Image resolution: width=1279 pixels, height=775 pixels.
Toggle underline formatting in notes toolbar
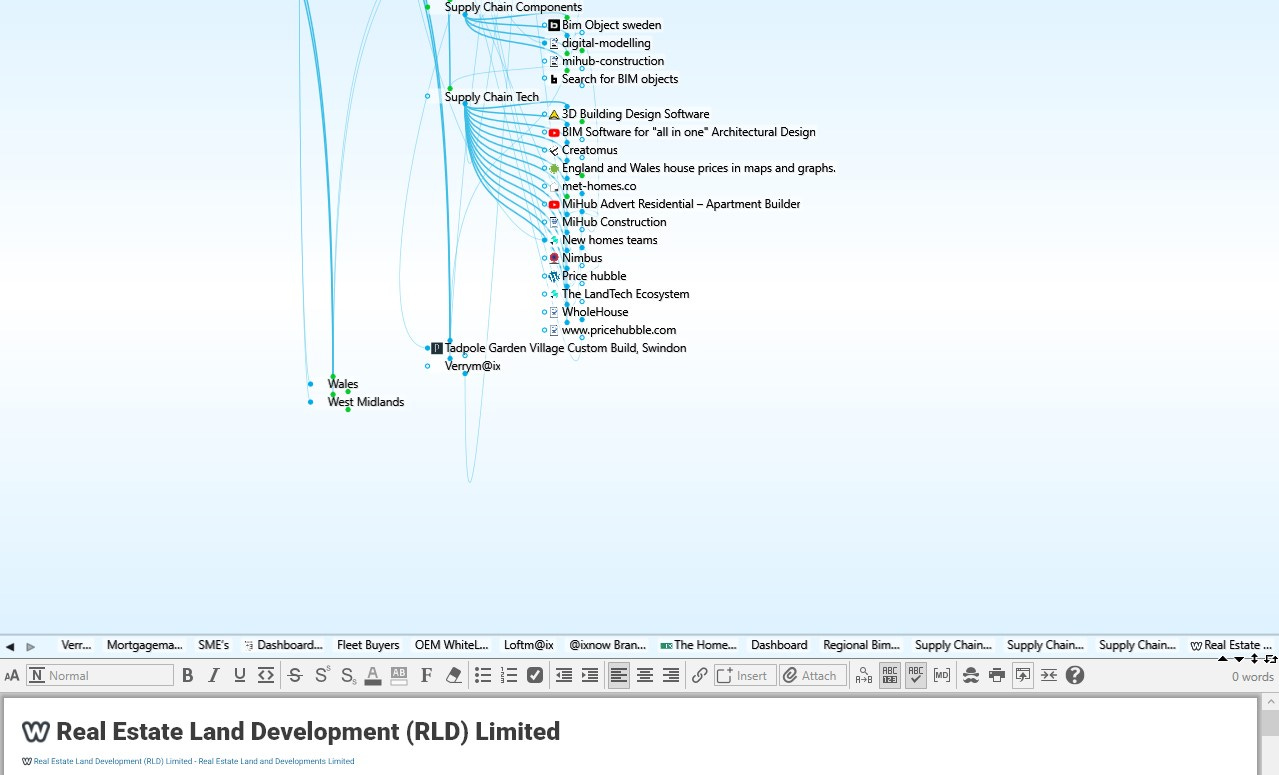(x=239, y=676)
